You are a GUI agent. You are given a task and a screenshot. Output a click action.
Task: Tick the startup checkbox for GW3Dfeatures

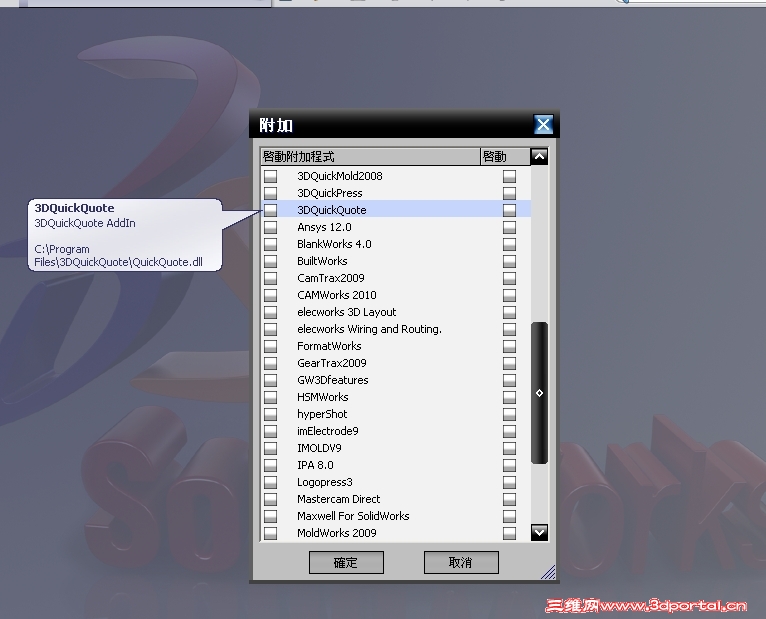[509, 380]
